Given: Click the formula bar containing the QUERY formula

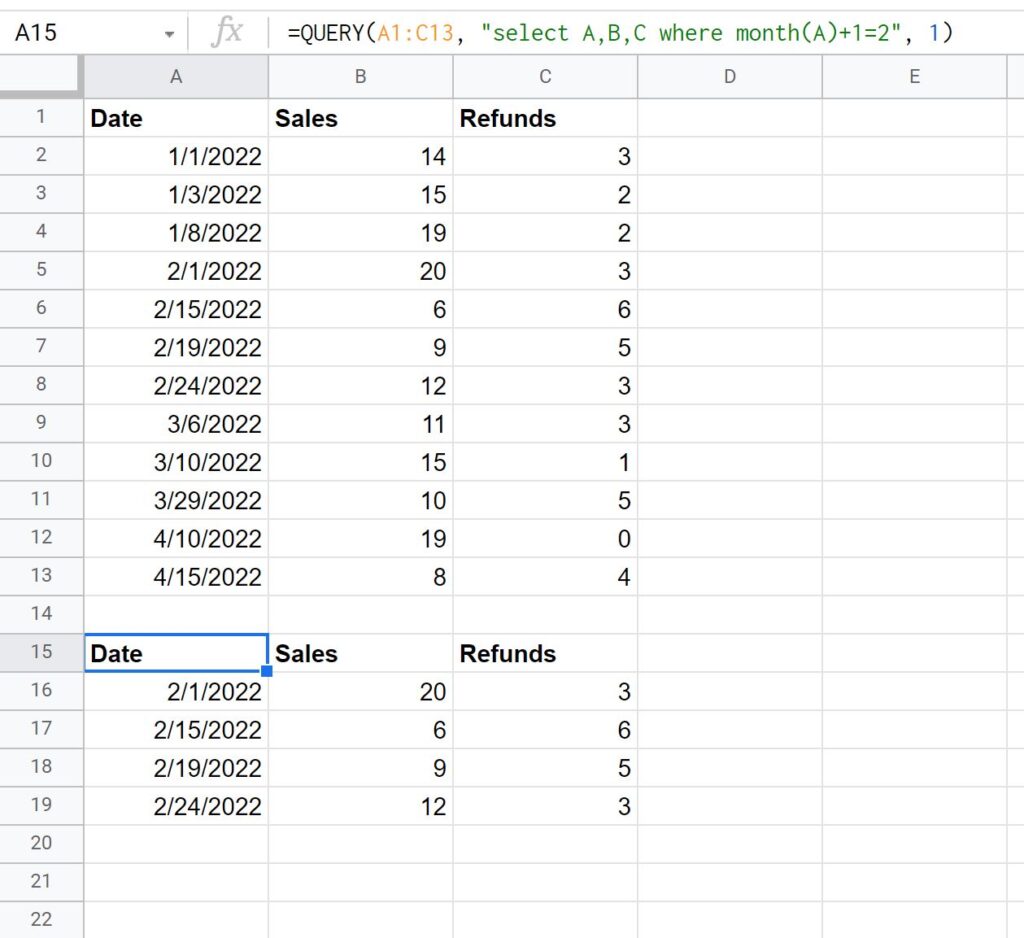Looking at the screenshot, I should (647, 33).
